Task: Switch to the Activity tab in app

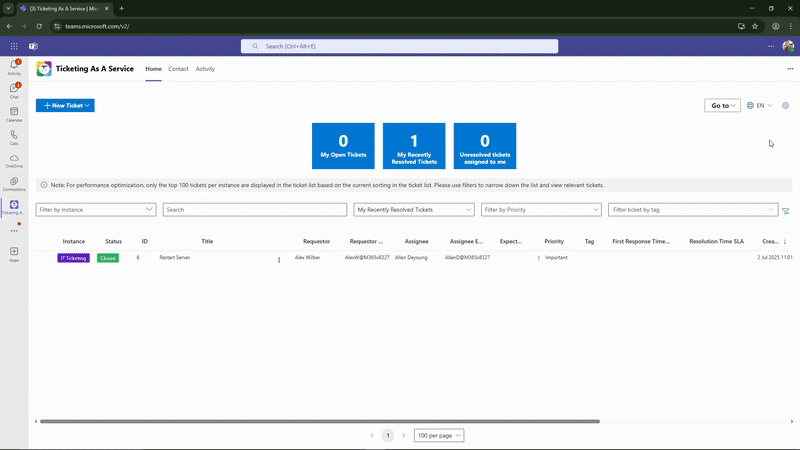Action: (205, 69)
